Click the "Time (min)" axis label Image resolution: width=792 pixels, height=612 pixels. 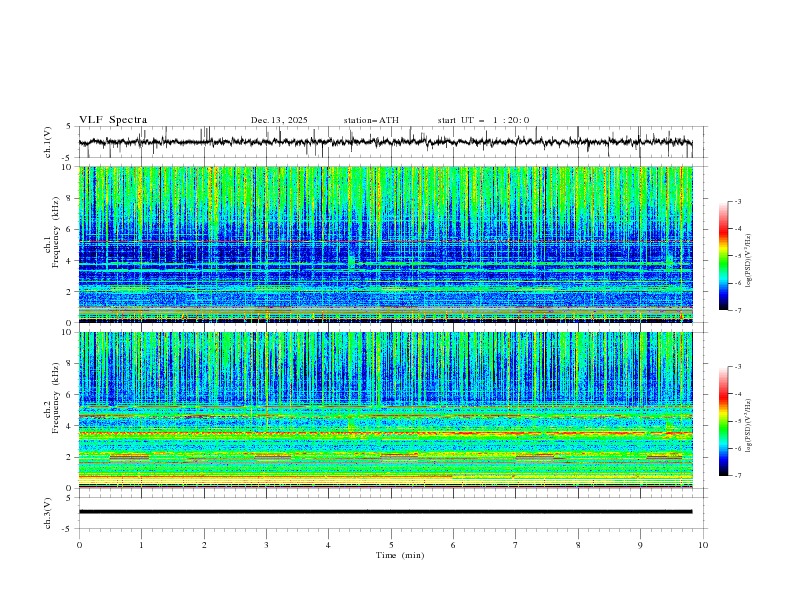400,555
